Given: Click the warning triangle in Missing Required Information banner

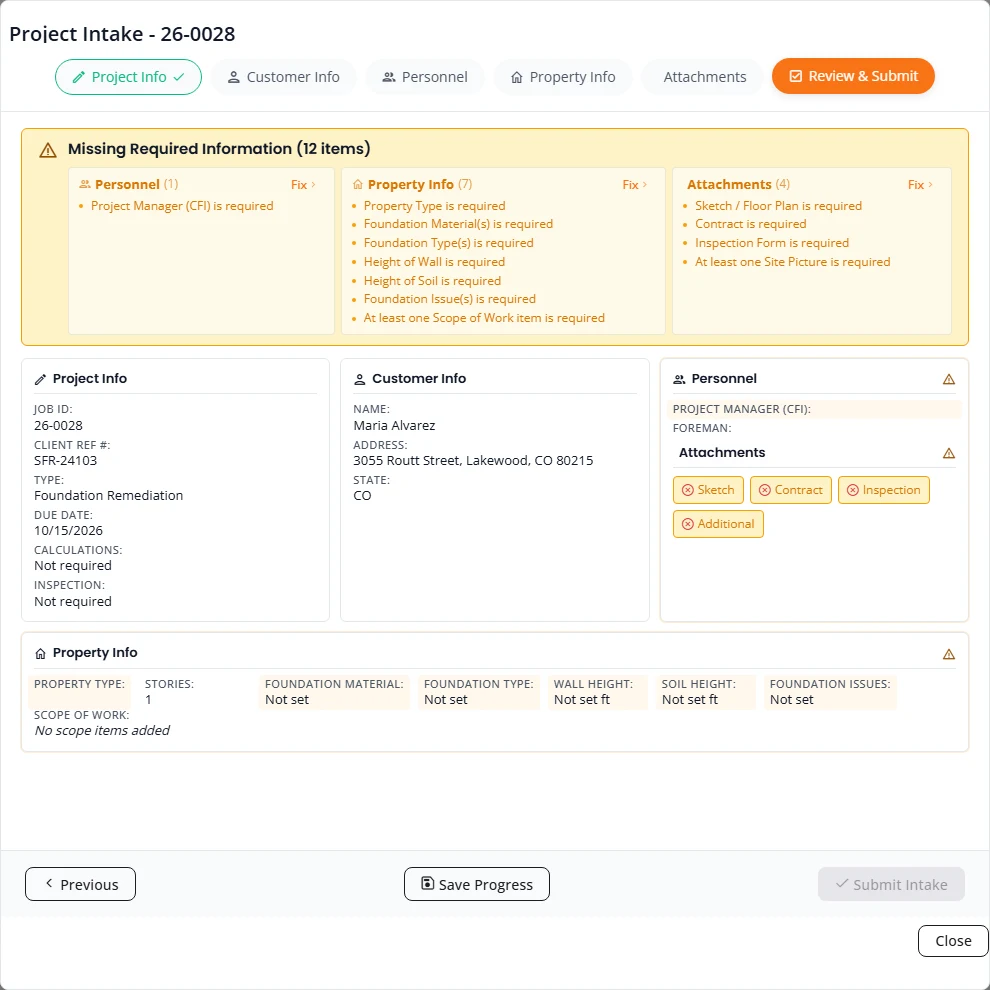Looking at the screenshot, I should [48, 150].
